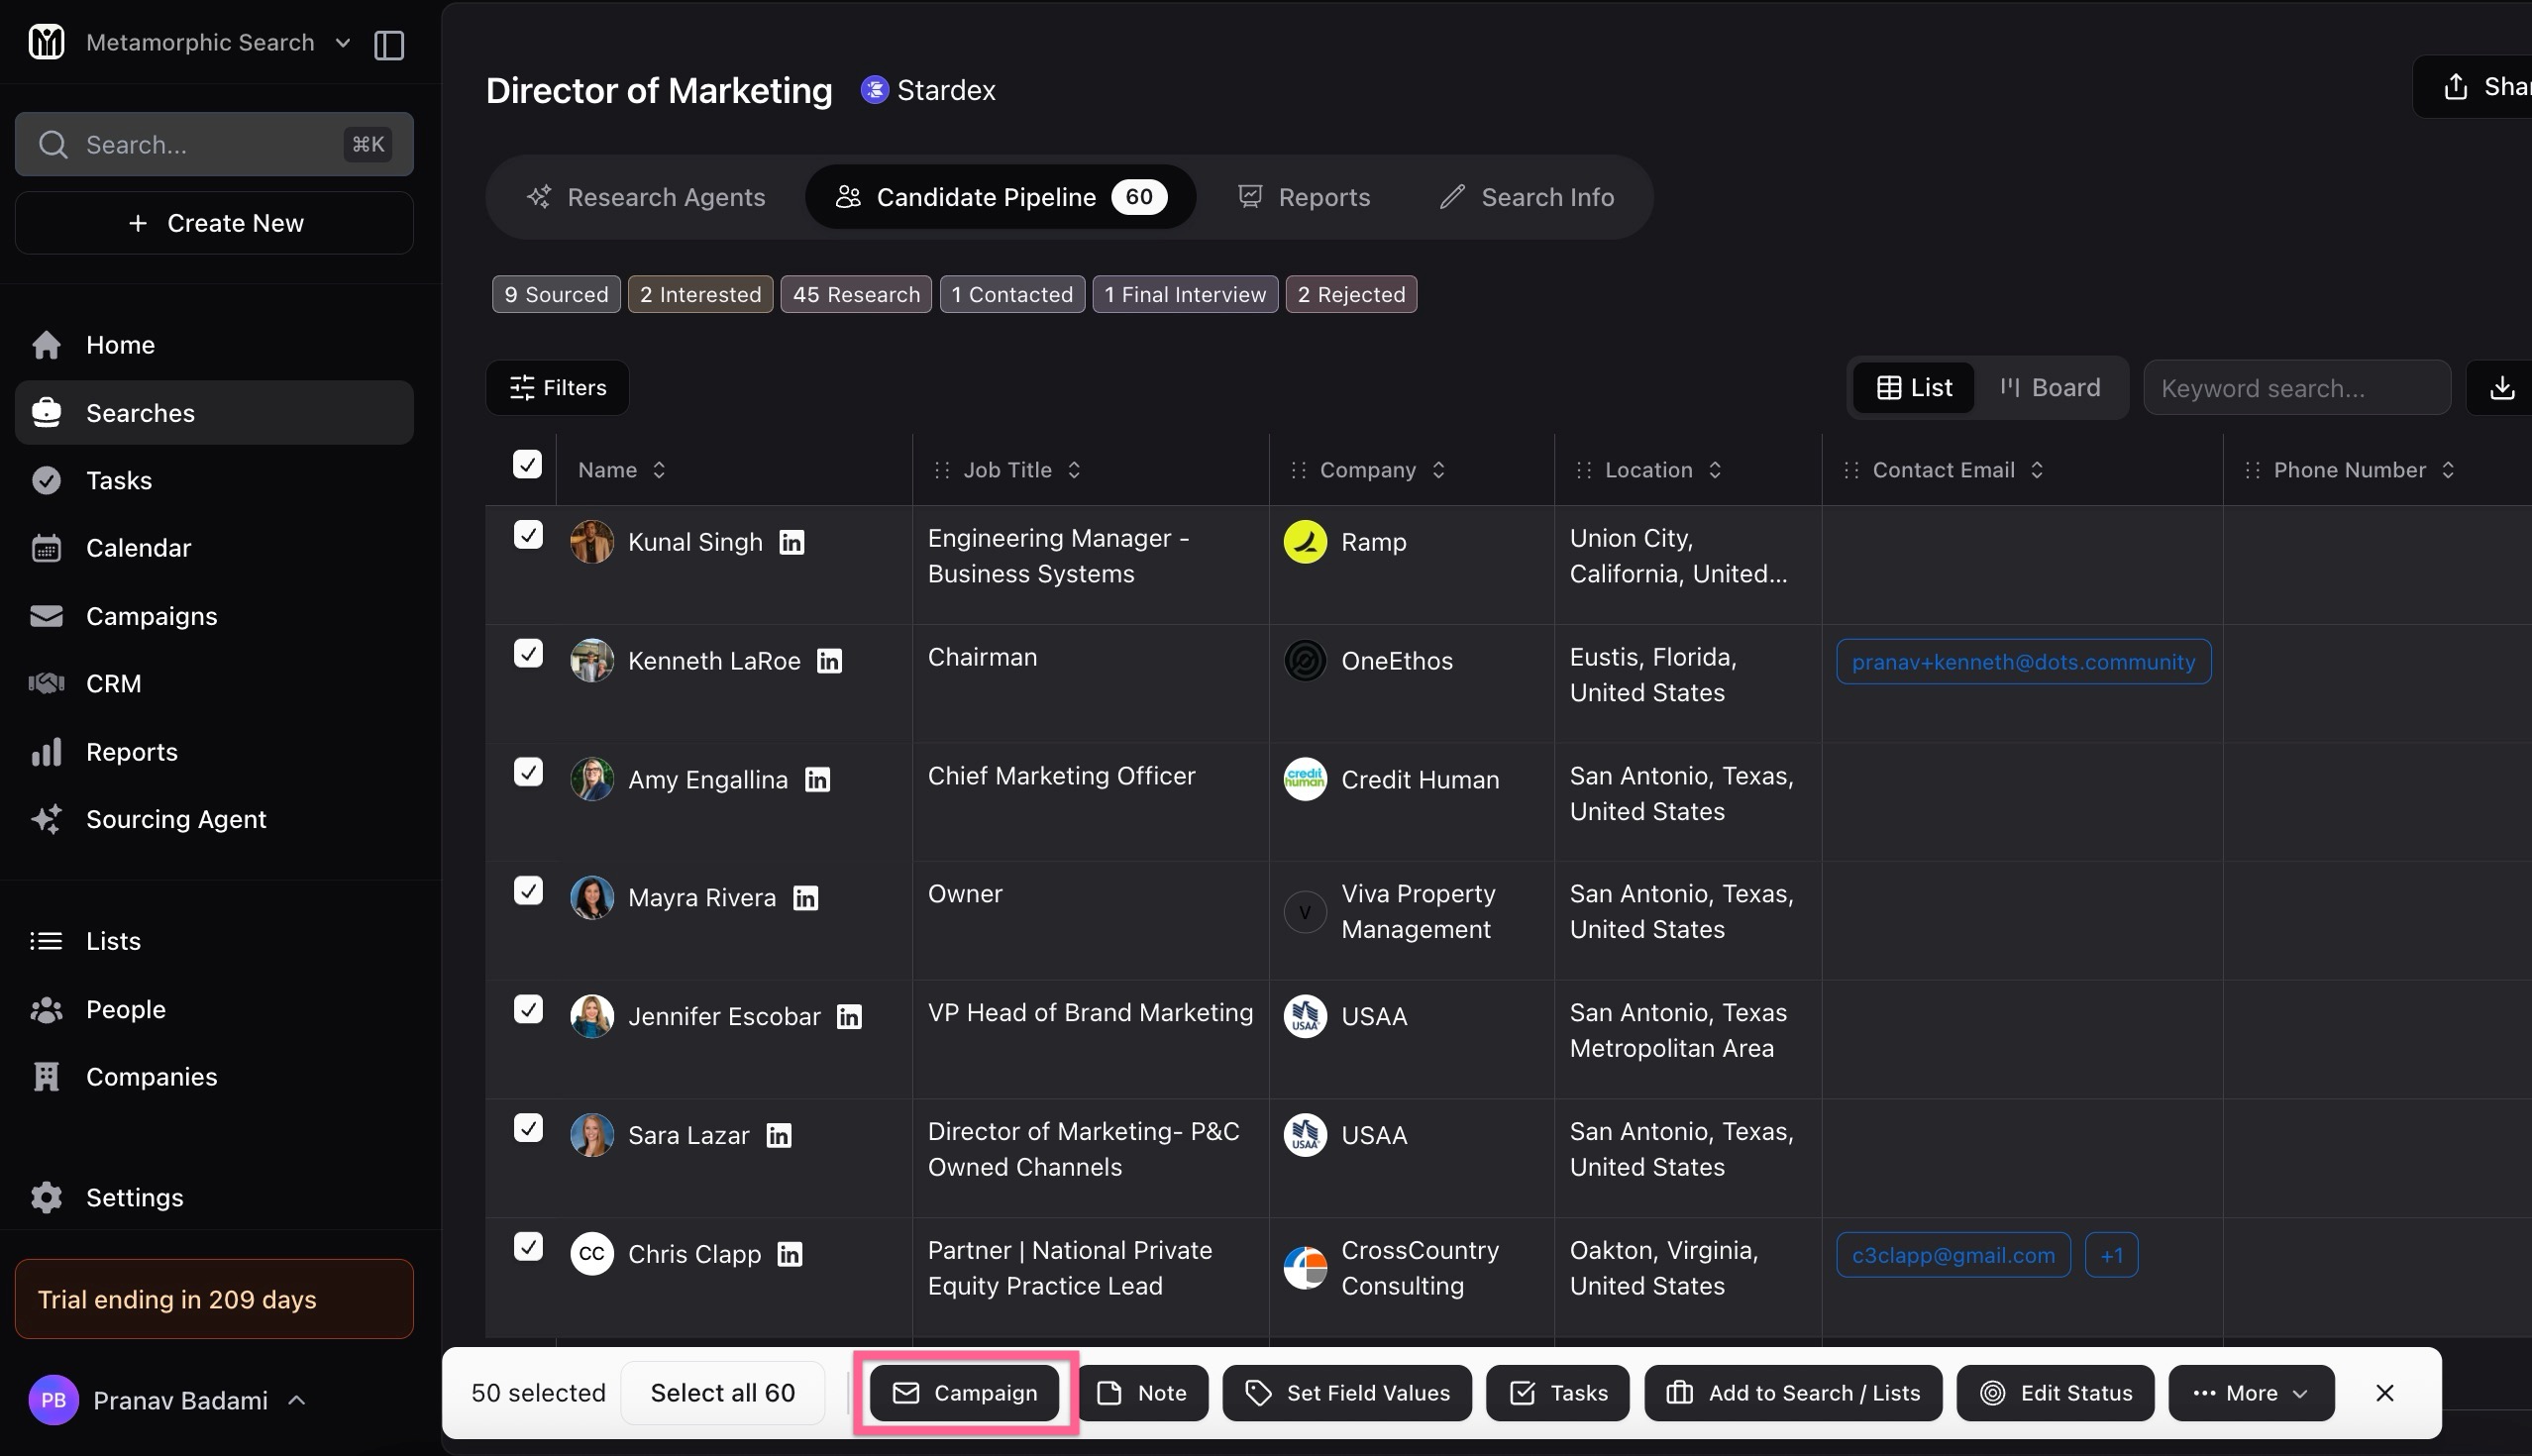Switch to Board view
2532x1456 pixels.
[2050, 388]
